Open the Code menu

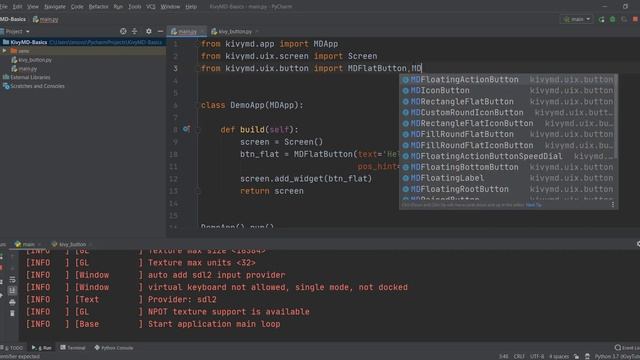pyautogui.click(x=77, y=7)
